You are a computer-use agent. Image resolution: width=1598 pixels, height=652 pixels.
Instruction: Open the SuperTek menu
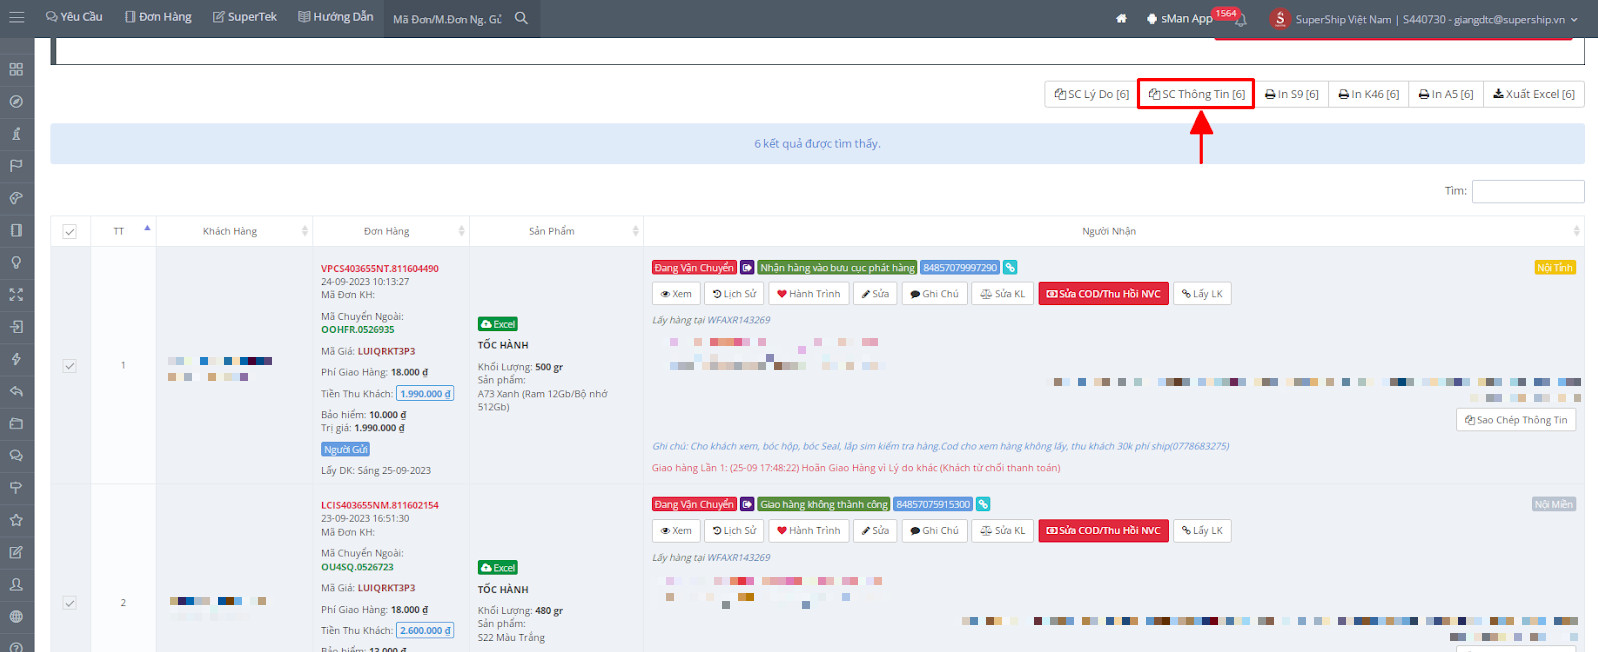click(x=245, y=17)
